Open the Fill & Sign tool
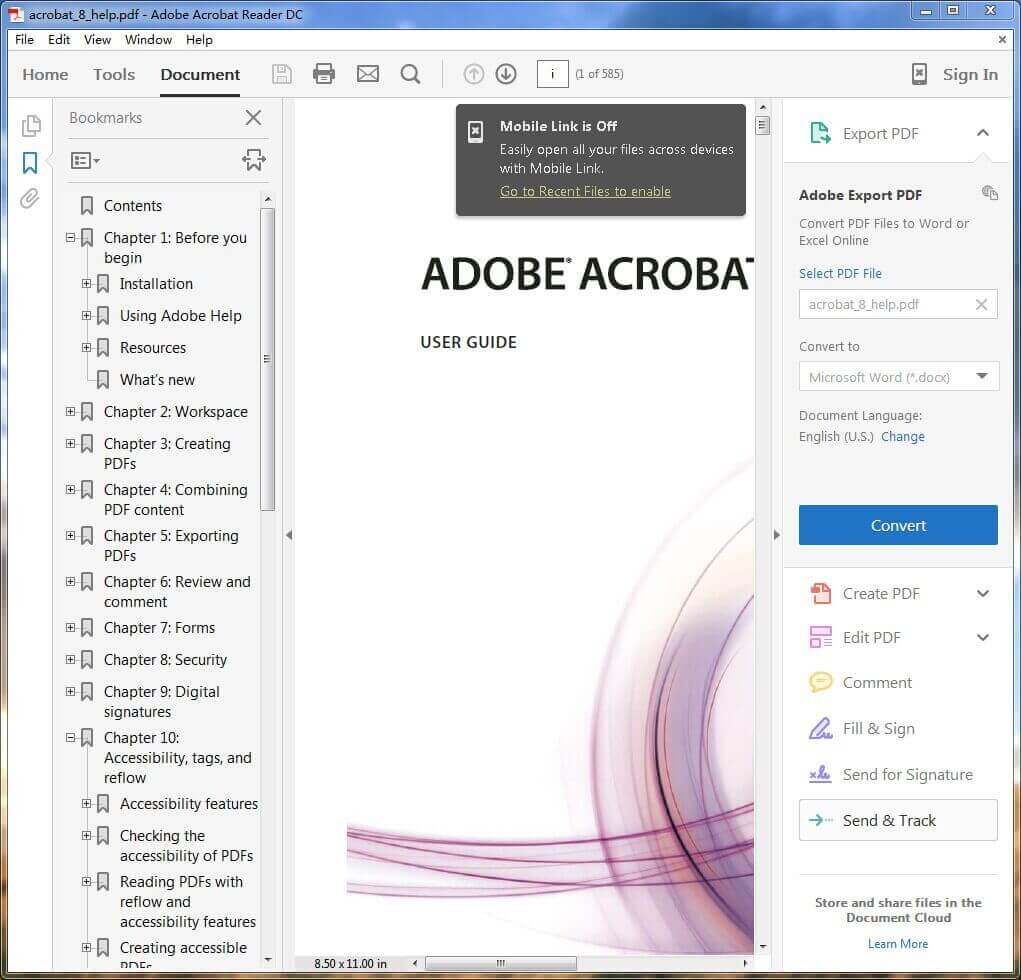Screen dimensions: 1021x980 pos(878,728)
